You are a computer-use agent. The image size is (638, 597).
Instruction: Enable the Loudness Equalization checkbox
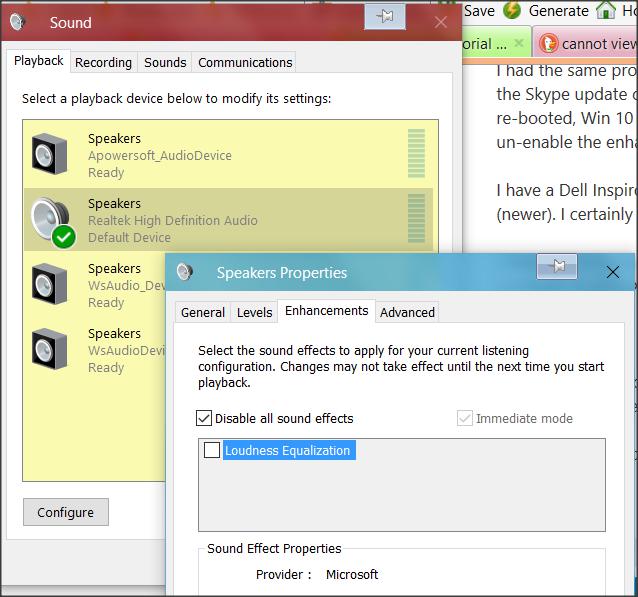coord(212,450)
